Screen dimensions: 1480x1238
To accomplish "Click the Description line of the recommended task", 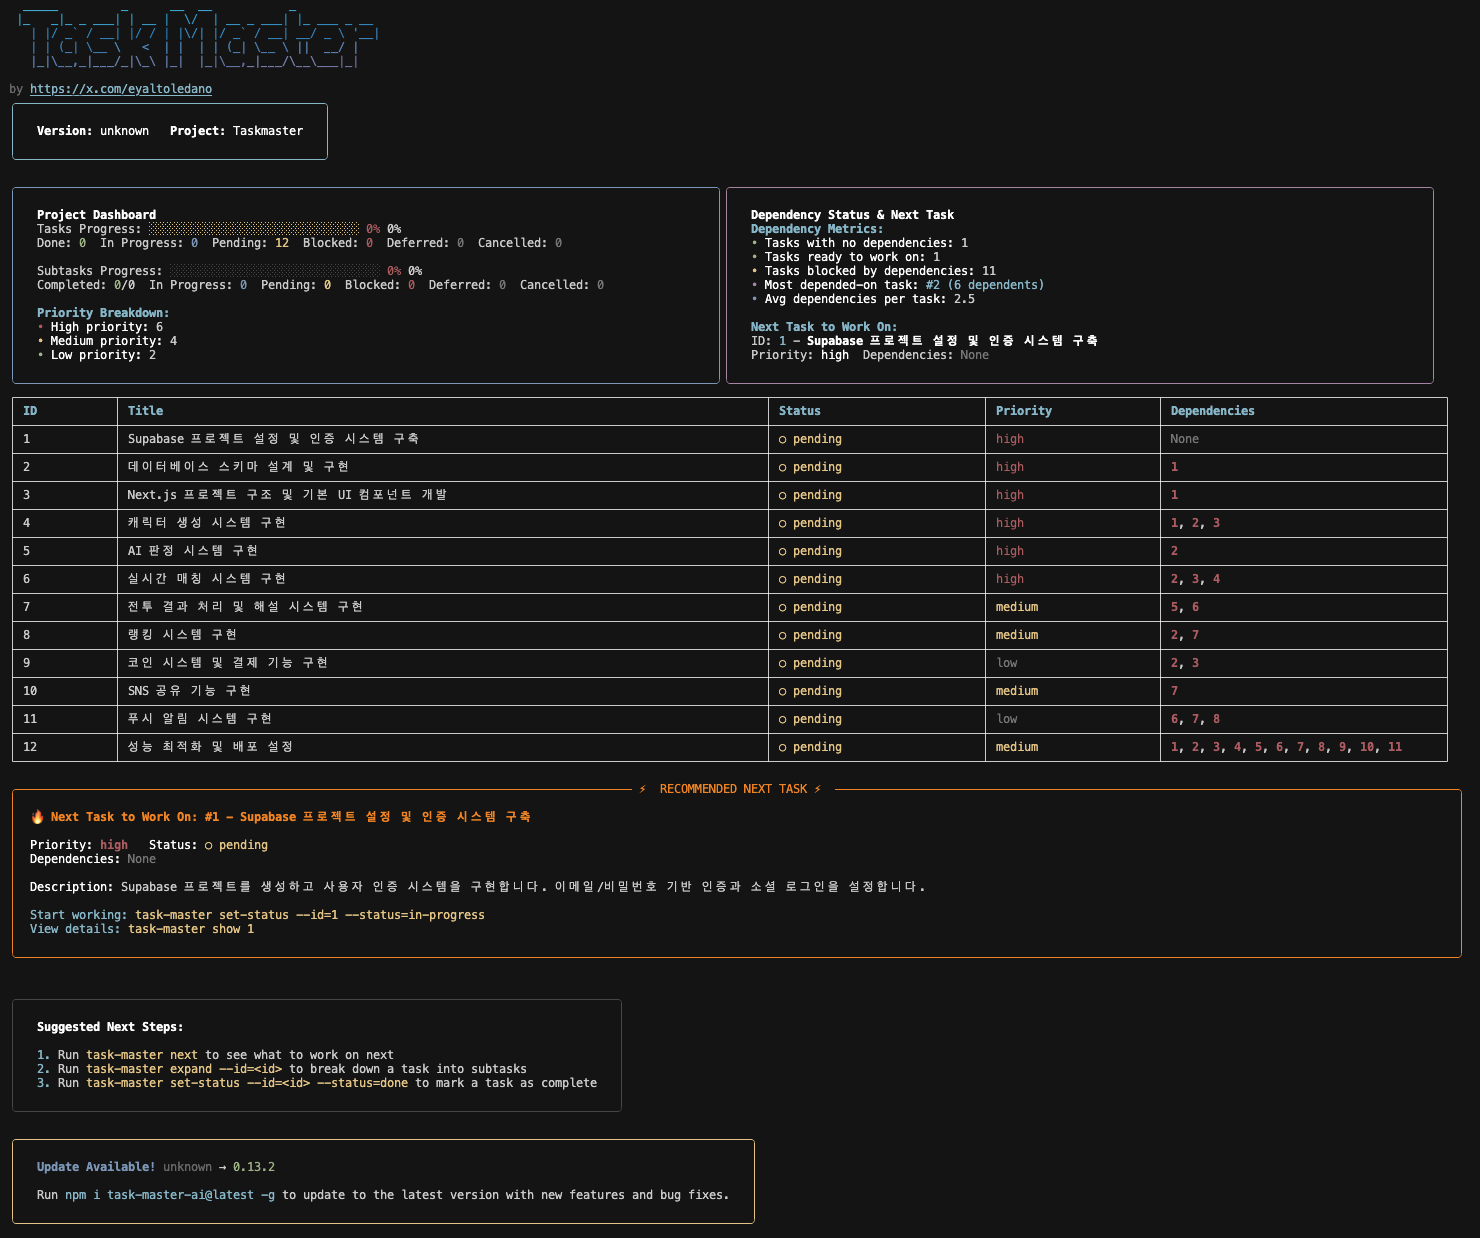I will pyautogui.click(x=478, y=887).
